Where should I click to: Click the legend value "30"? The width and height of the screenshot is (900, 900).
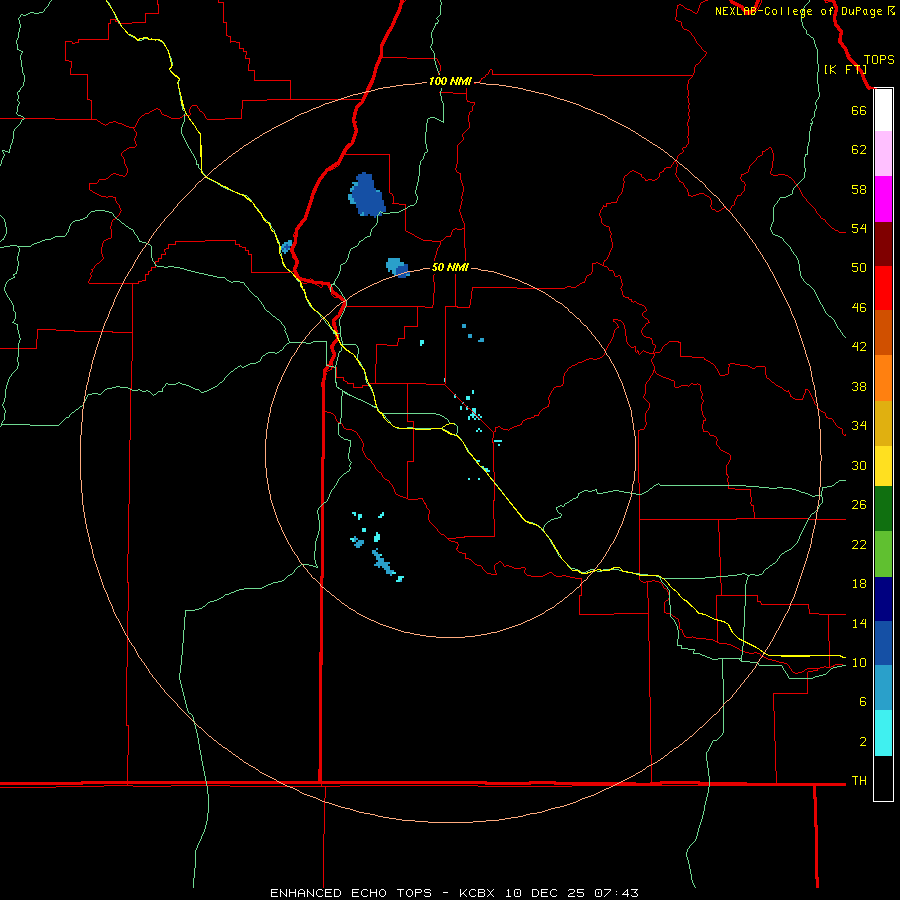point(859,465)
